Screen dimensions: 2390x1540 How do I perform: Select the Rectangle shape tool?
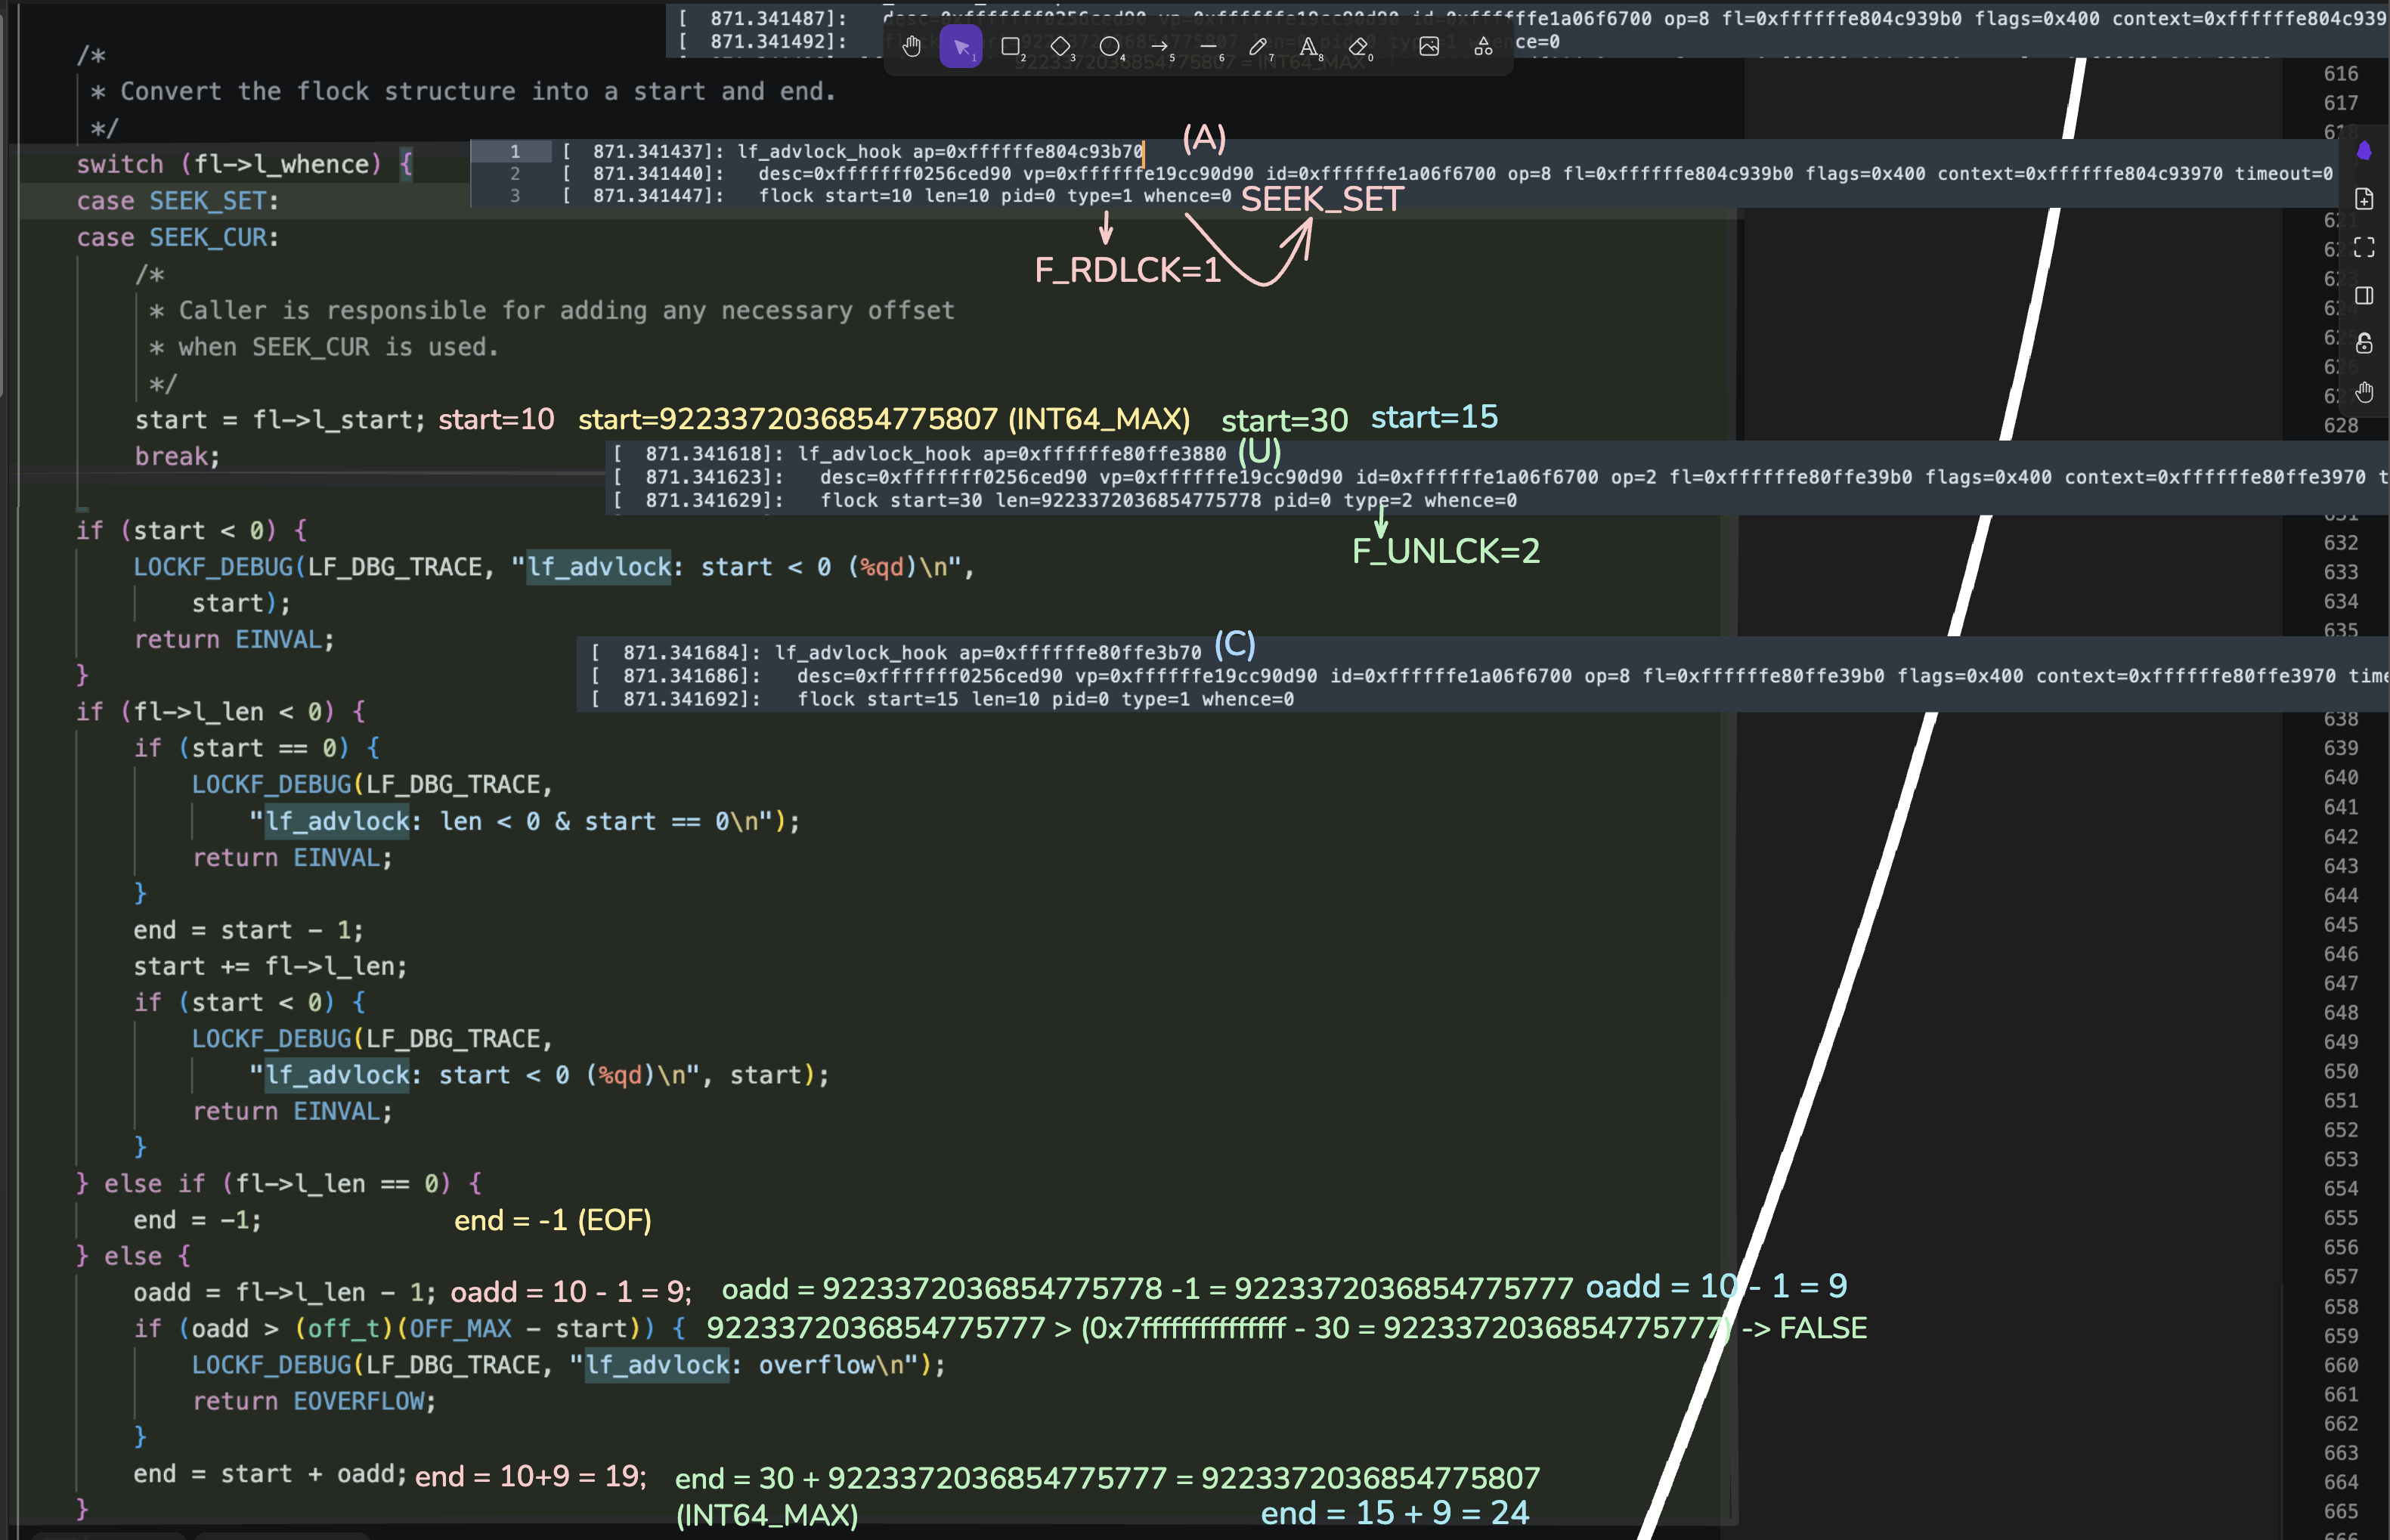click(x=1010, y=46)
